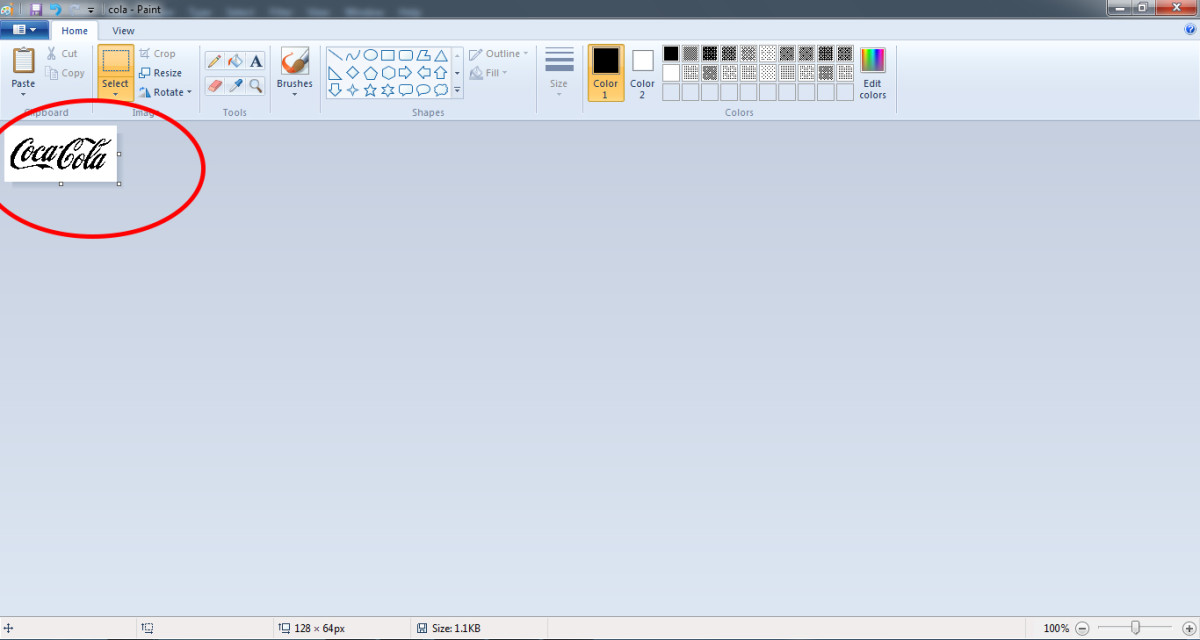Select the Pencil tool
Screen dimensions: 1200x640
pos(214,62)
